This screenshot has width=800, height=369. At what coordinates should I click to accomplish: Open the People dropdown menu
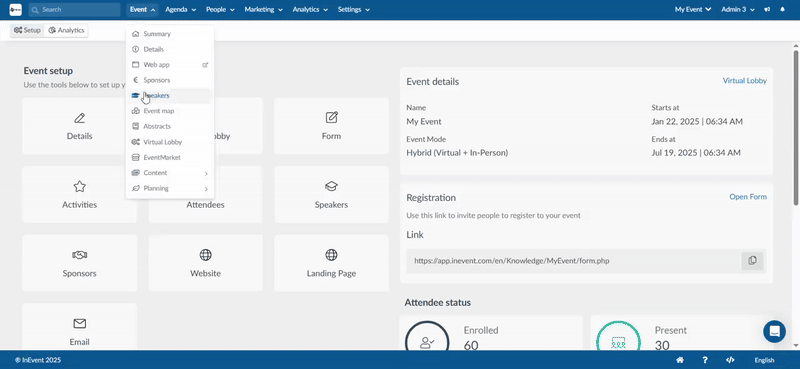point(220,10)
